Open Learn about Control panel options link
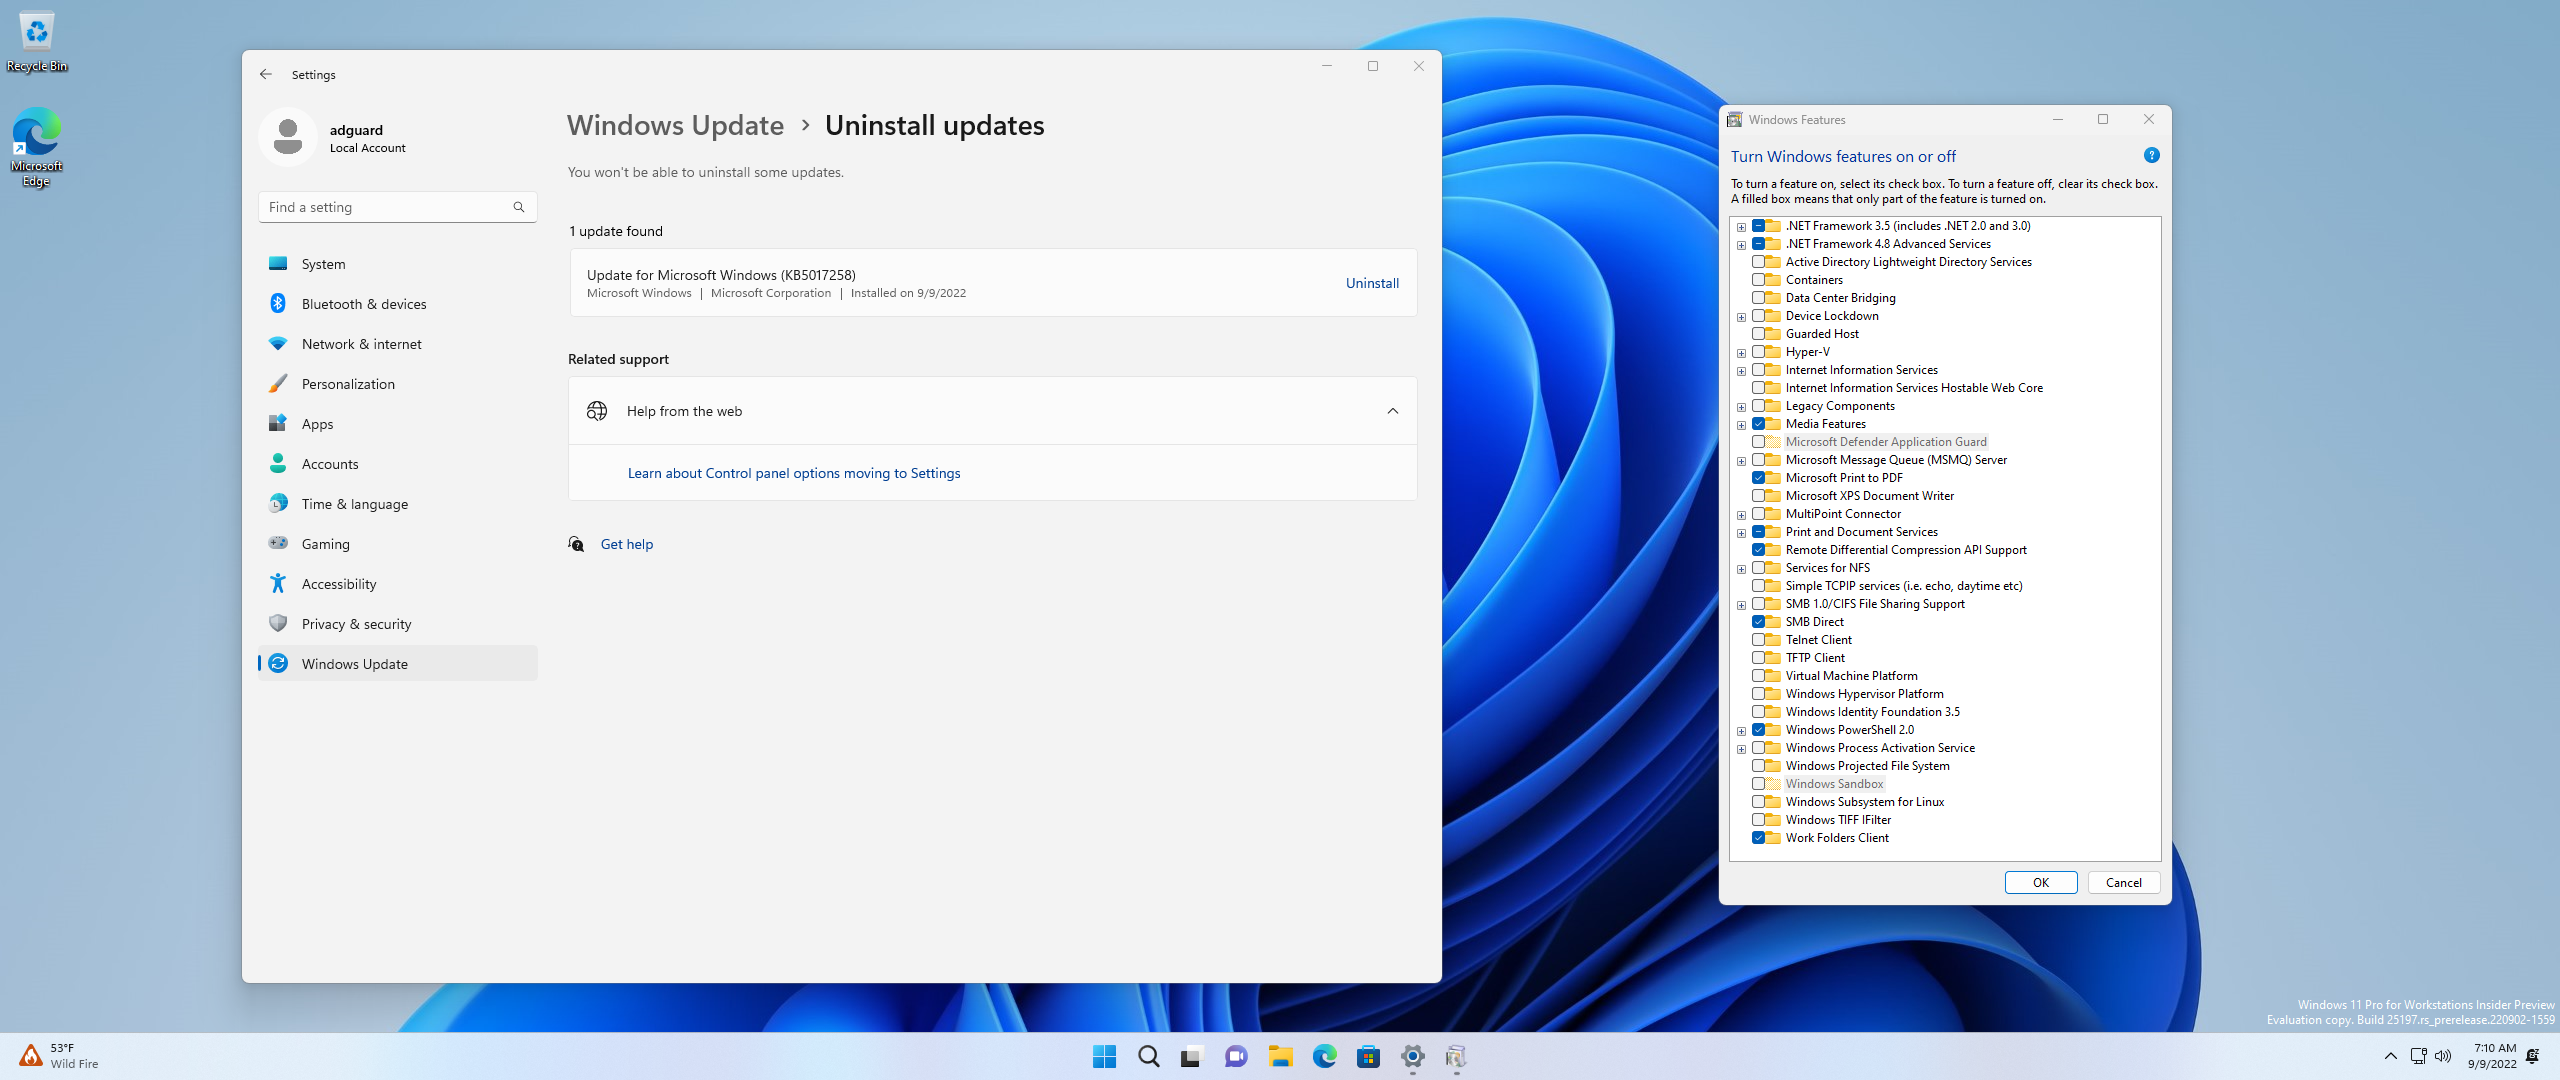 coord(794,473)
